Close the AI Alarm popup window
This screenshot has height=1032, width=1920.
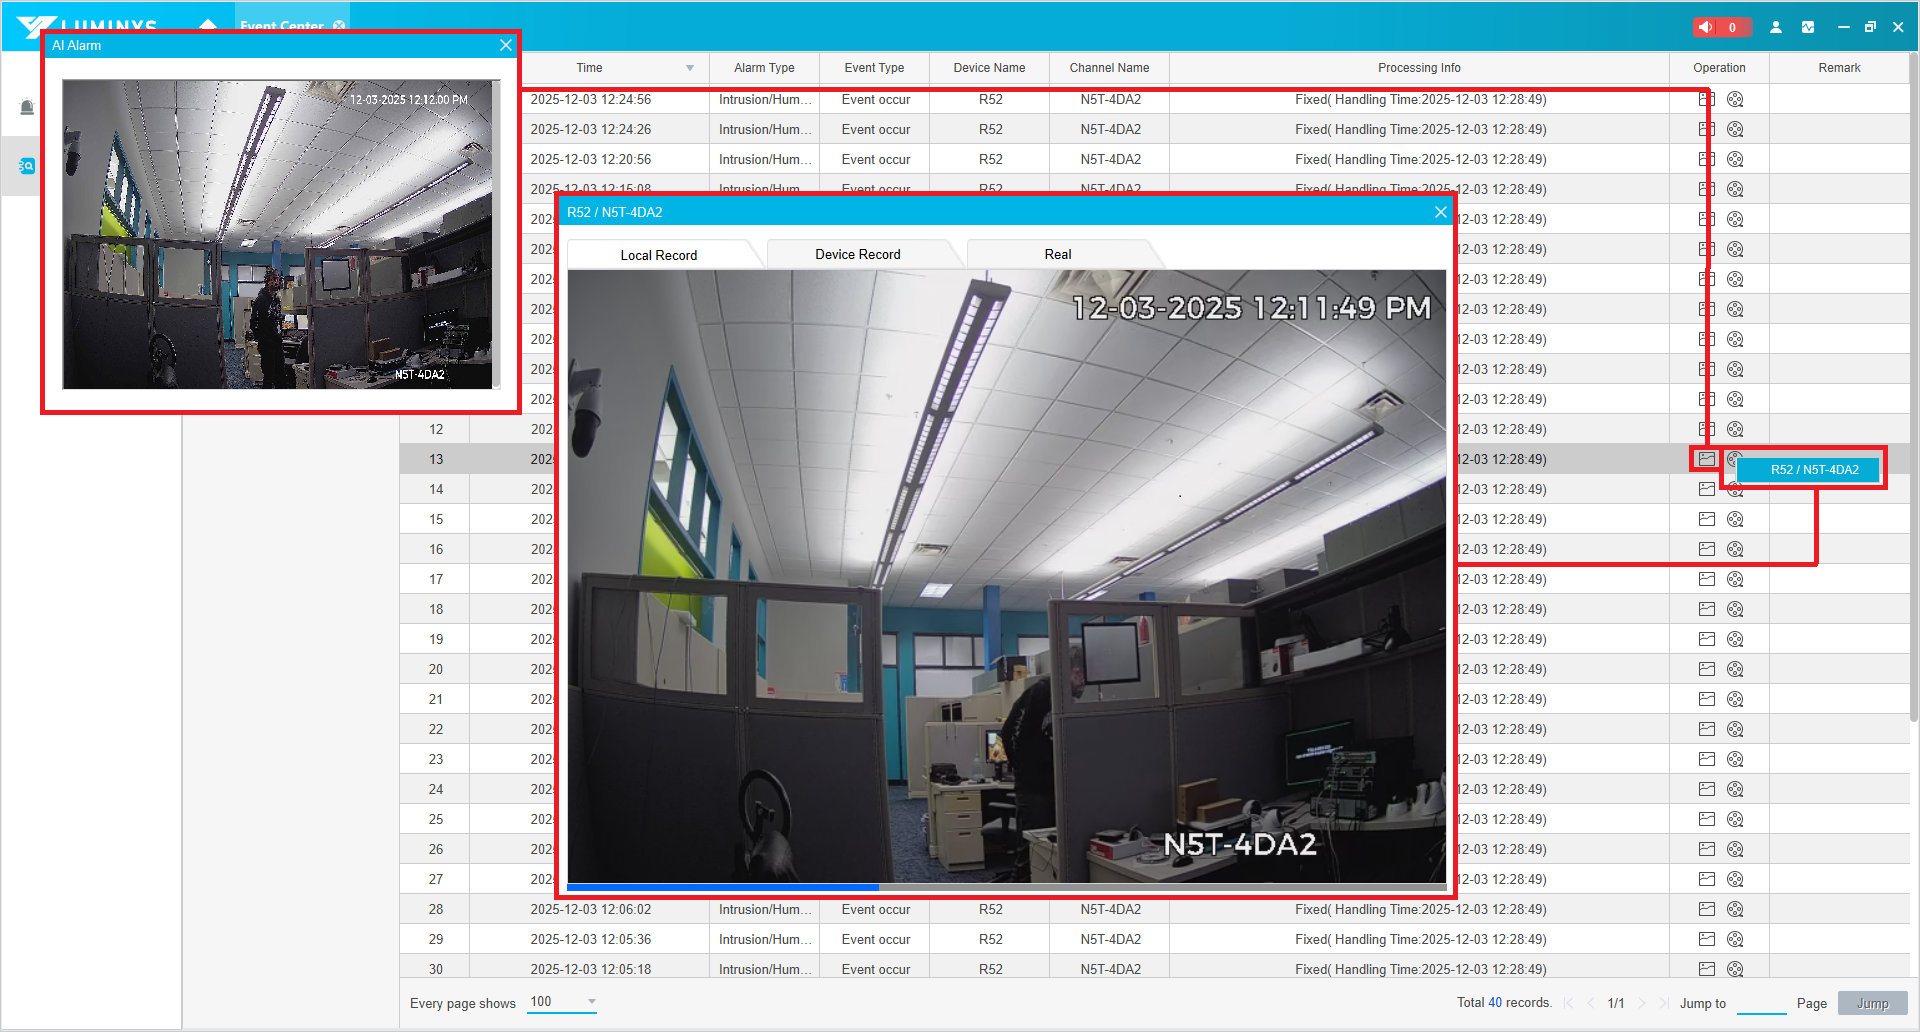pyautogui.click(x=506, y=45)
